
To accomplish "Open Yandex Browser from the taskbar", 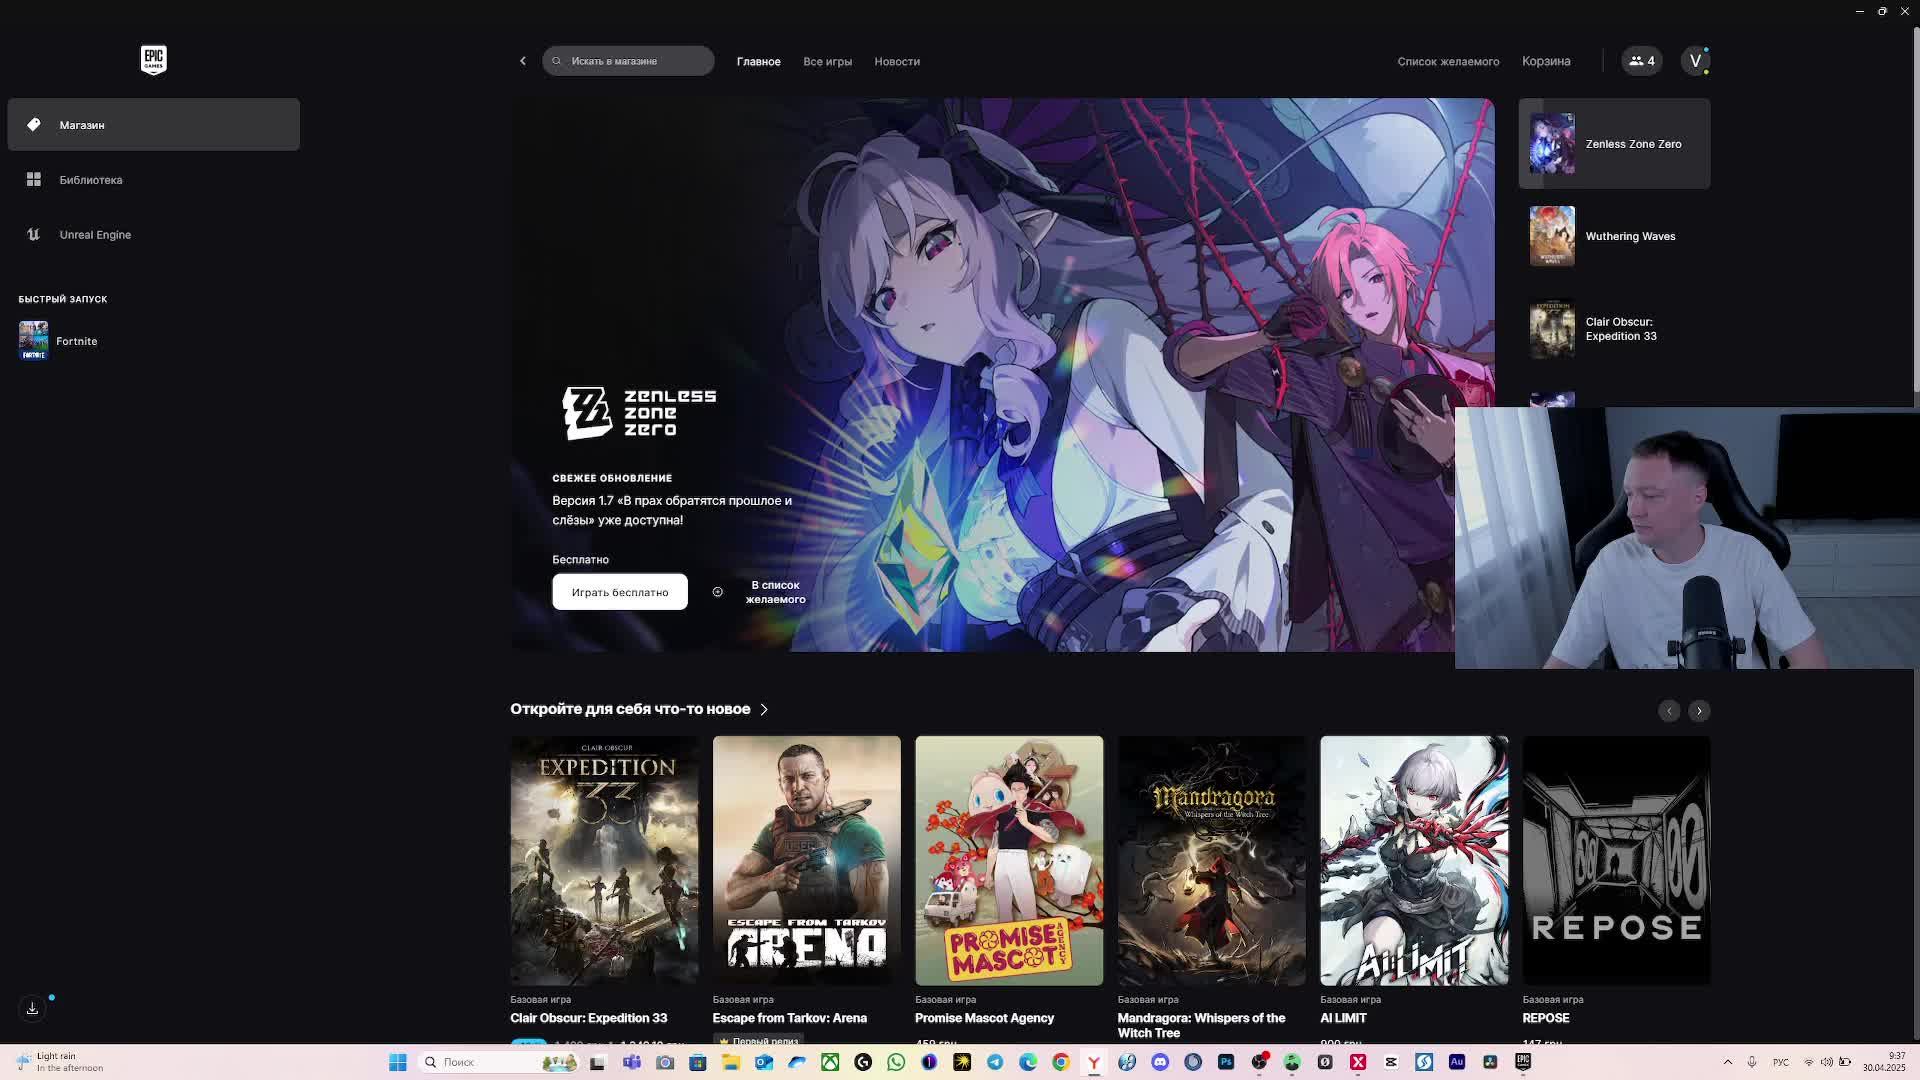I will 1094,1062.
